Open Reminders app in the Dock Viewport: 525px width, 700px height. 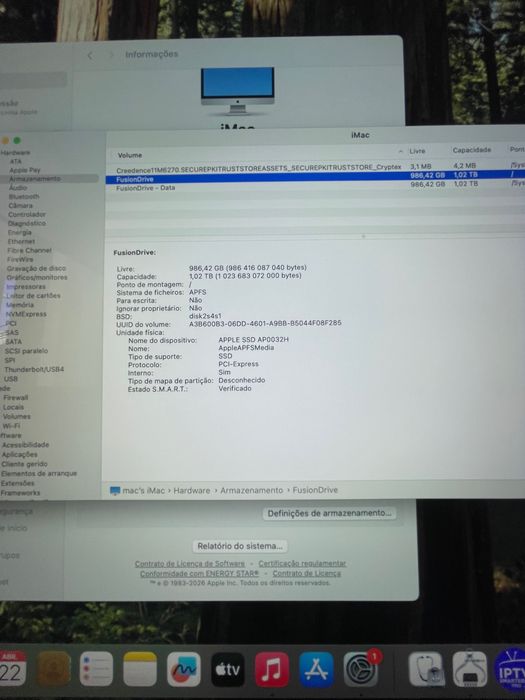[96, 669]
